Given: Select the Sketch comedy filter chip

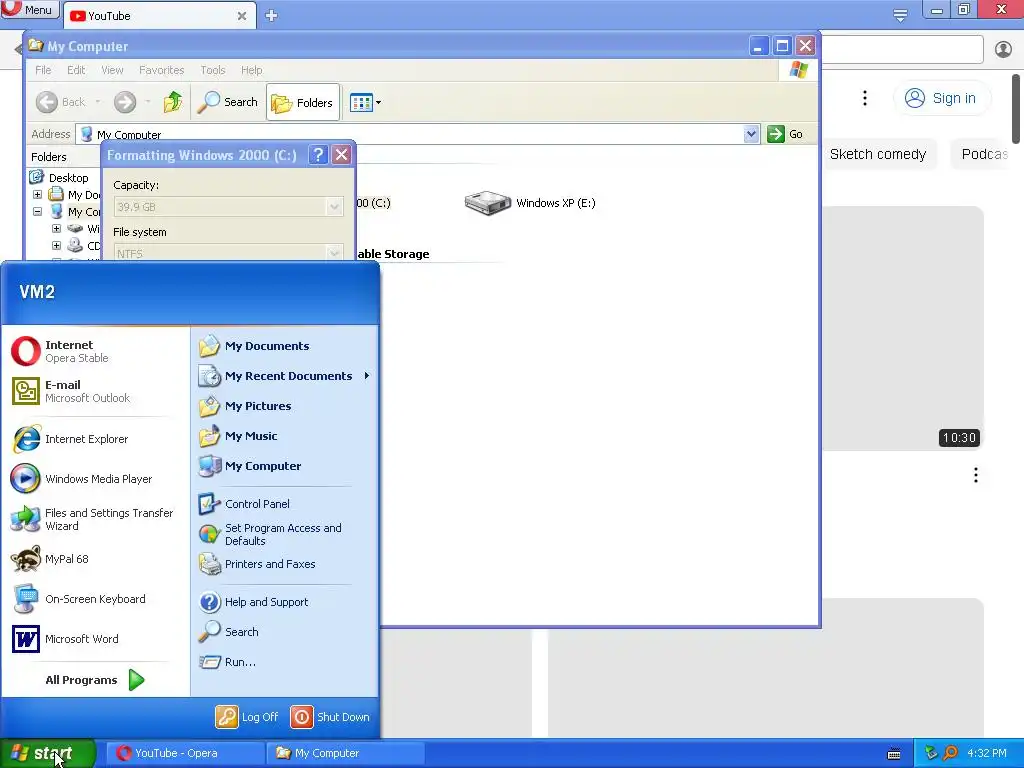Looking at the screenshot, I should pyautogui.click(x=878, y=154).
